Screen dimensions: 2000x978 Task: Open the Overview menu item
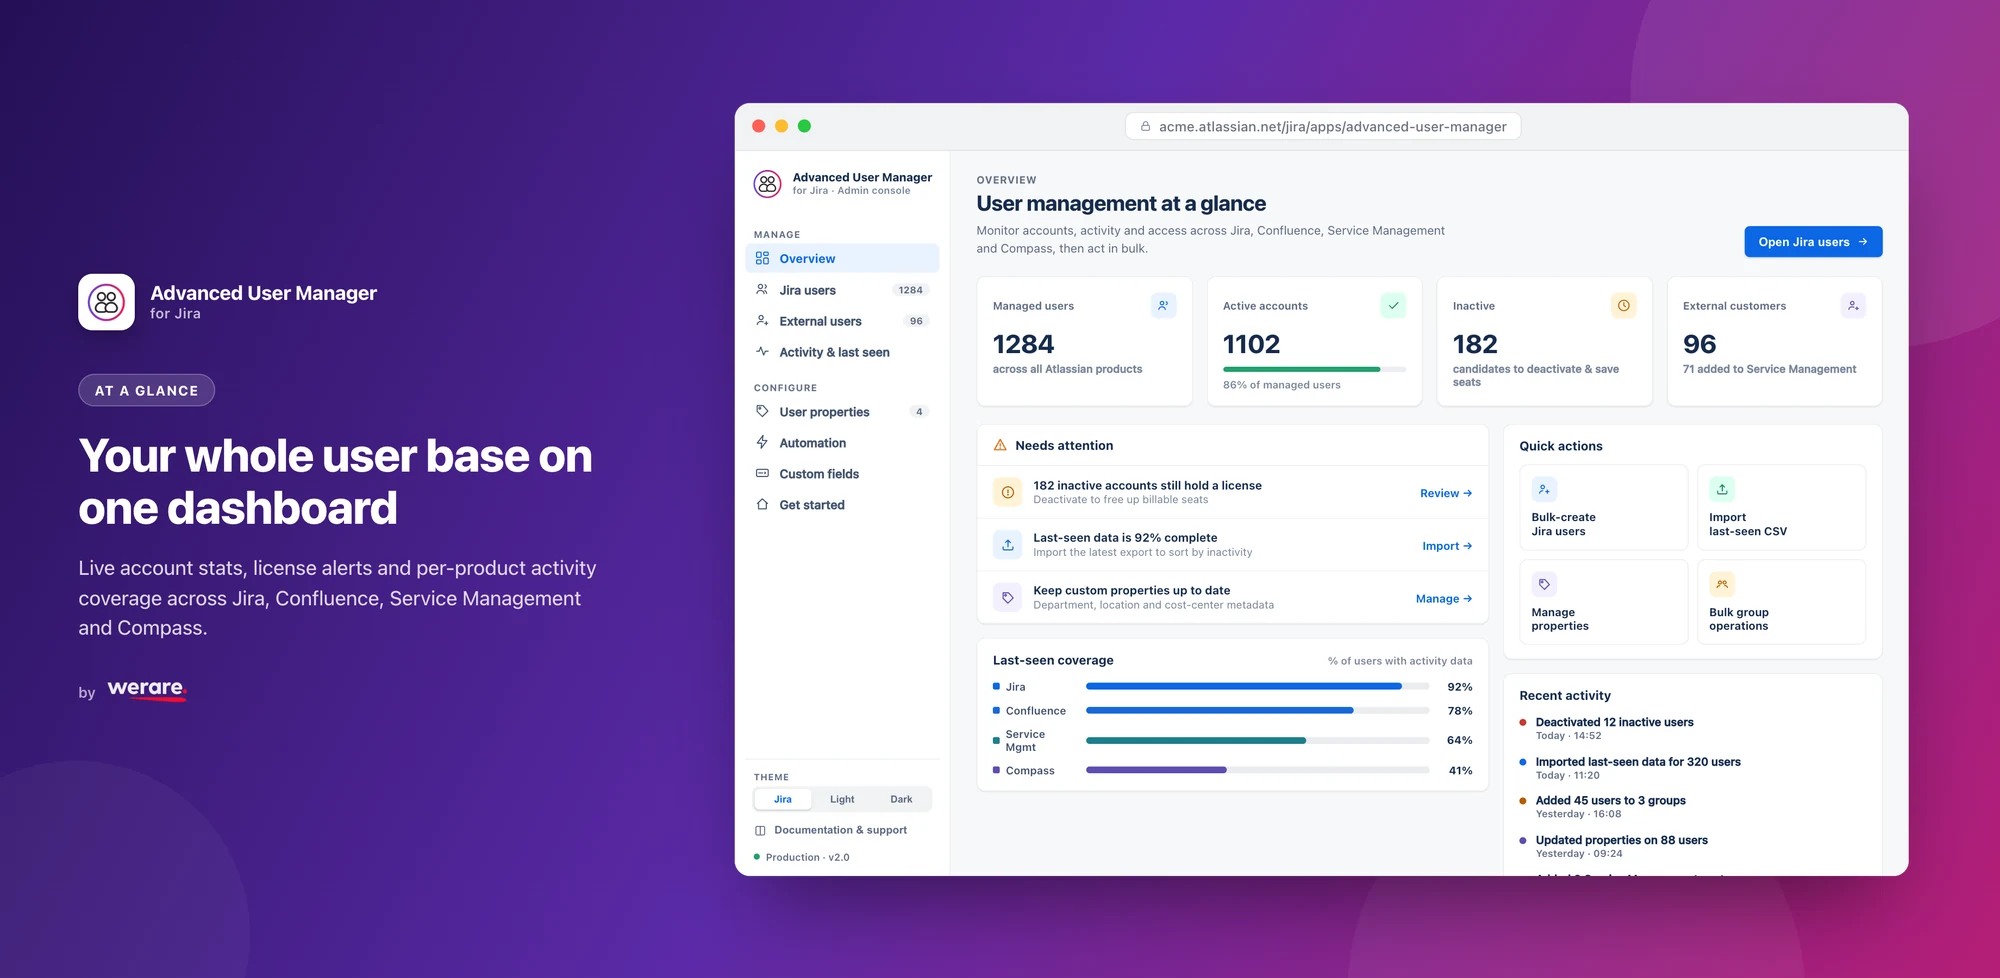point(842,258)
